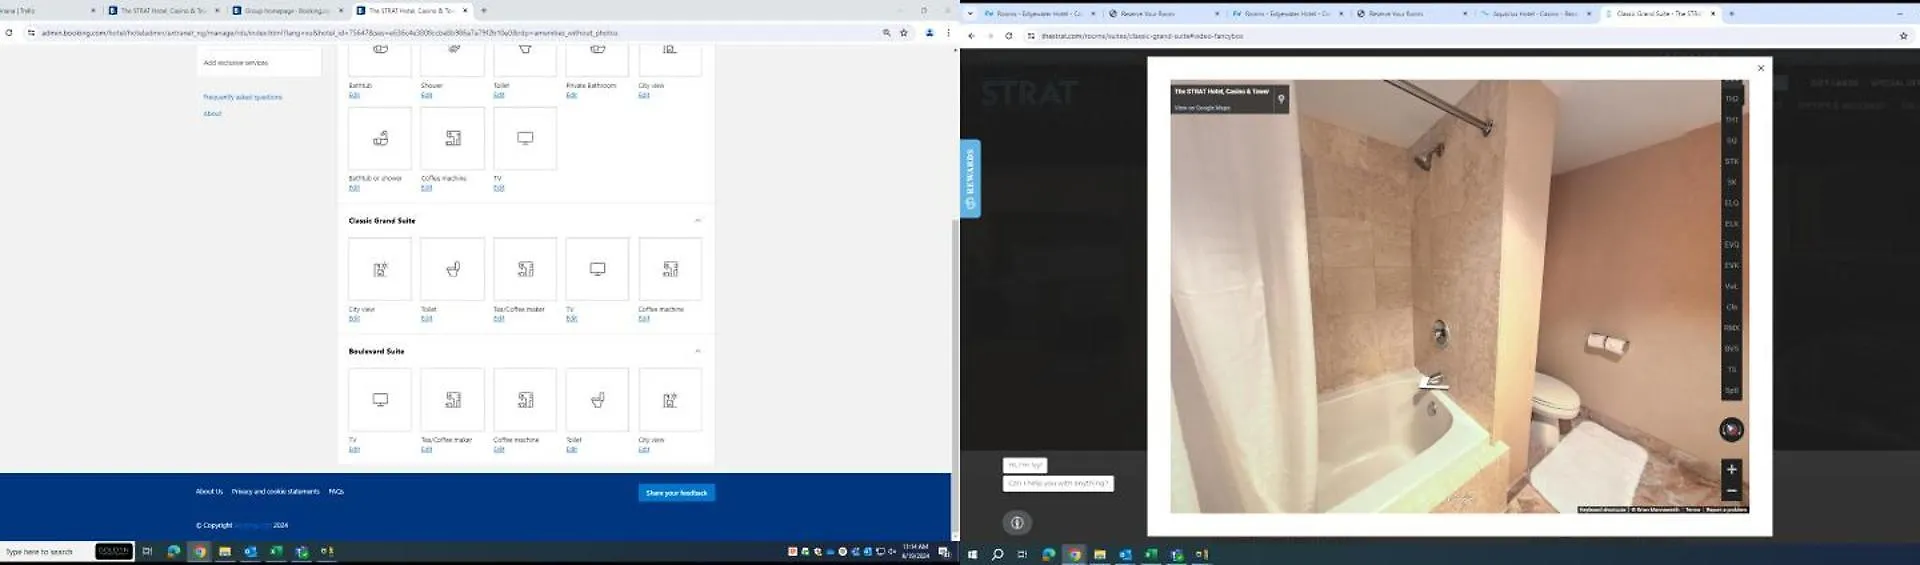Click the TV icon beside the Coffee machine in top section
Viewport: 1920px width, 565px height.
coord(525,138)
